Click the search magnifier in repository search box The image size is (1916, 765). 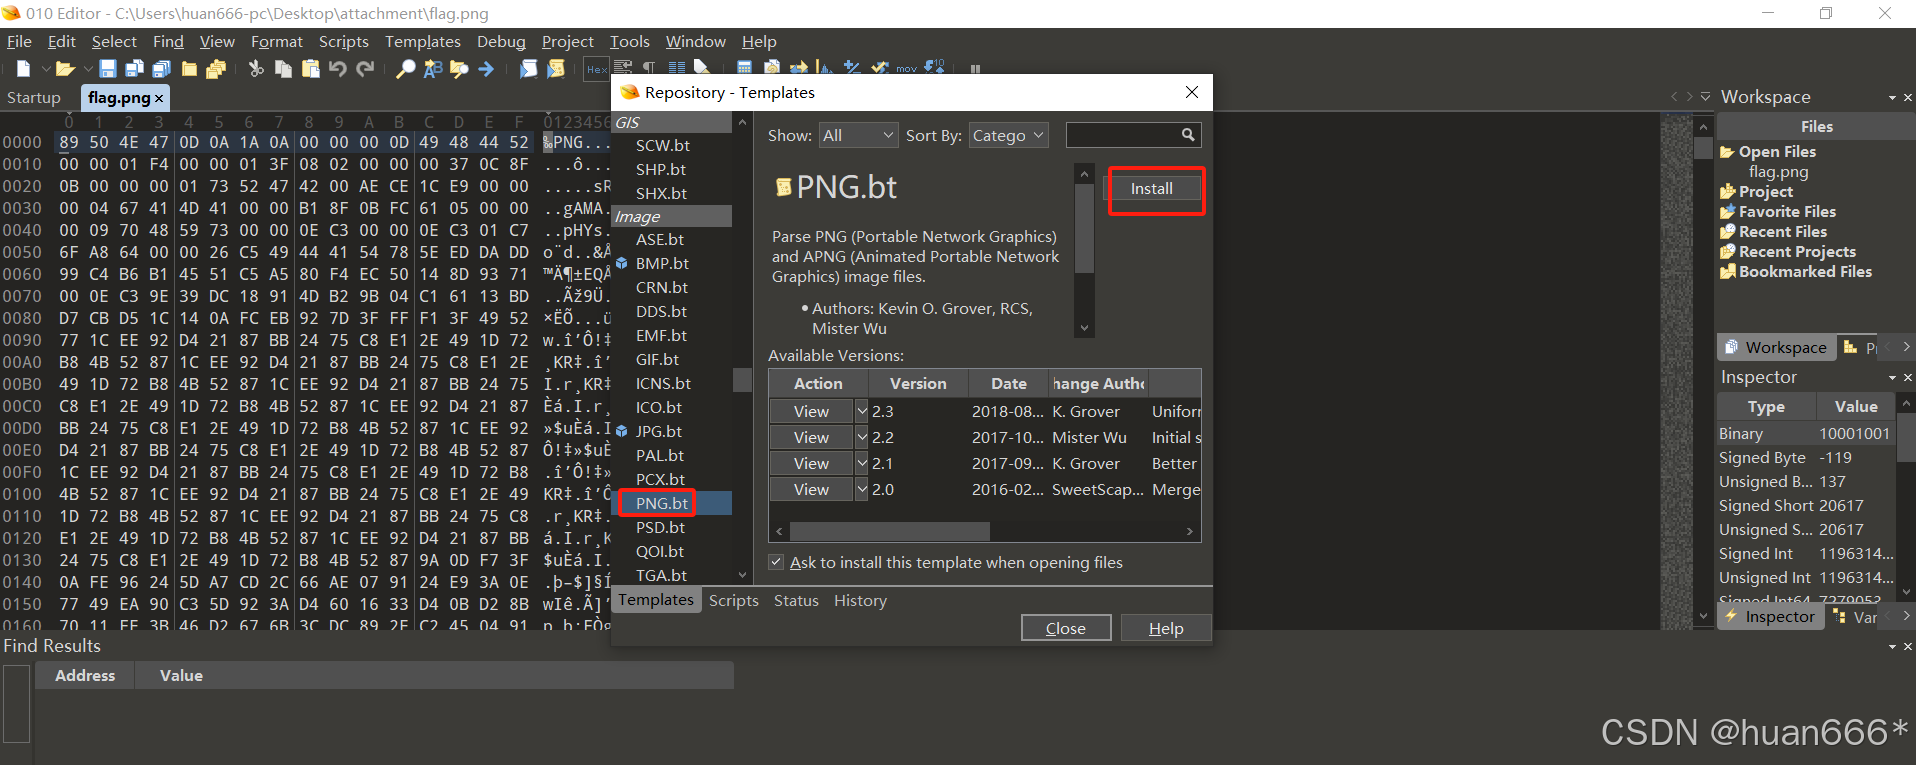[1187, 134]
